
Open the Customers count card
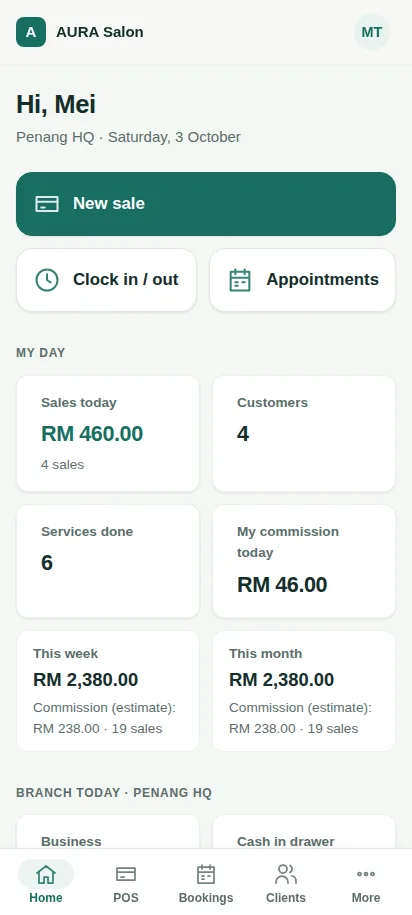click(304, 434)
